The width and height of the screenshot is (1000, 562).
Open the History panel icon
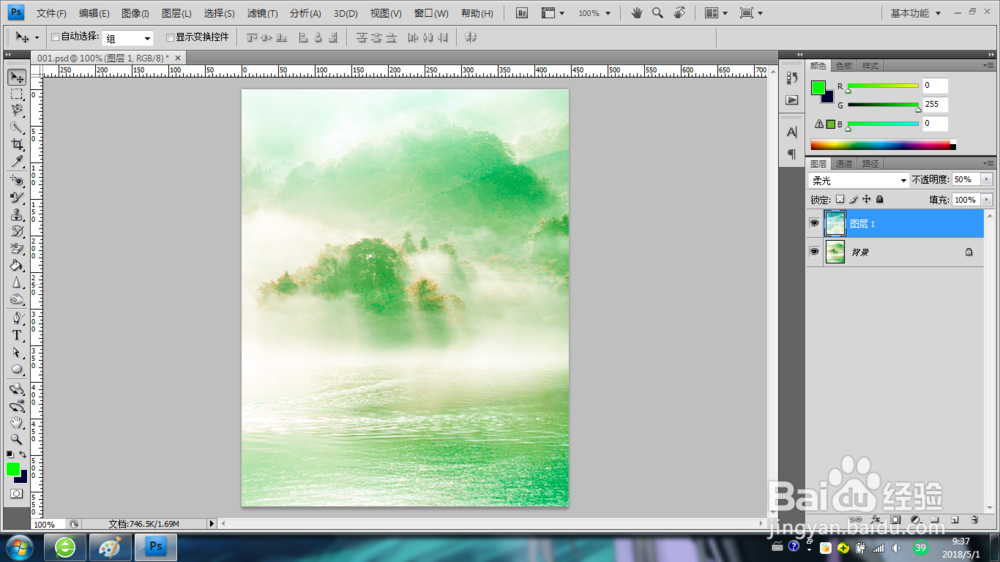(x=791, y=78)
